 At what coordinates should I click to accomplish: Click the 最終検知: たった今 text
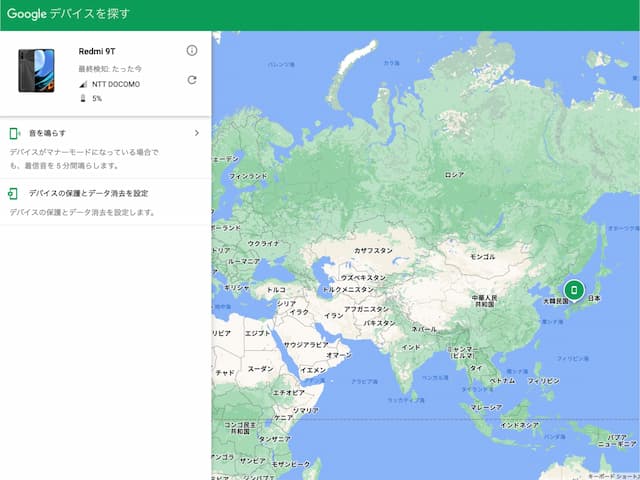click(x=110, y=69)
